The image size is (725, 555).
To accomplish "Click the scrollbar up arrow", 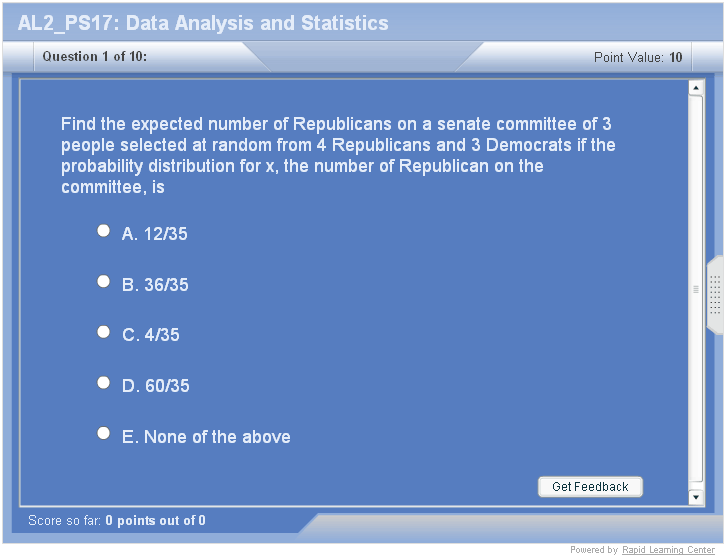I will tap(696, 89).
